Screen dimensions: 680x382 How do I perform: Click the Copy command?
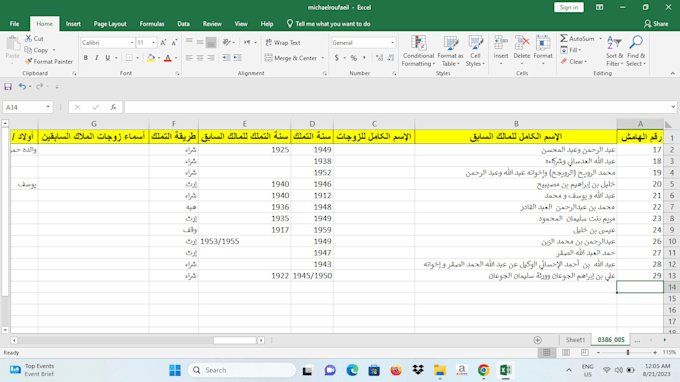pyautogui.click(x=36, y=50)
